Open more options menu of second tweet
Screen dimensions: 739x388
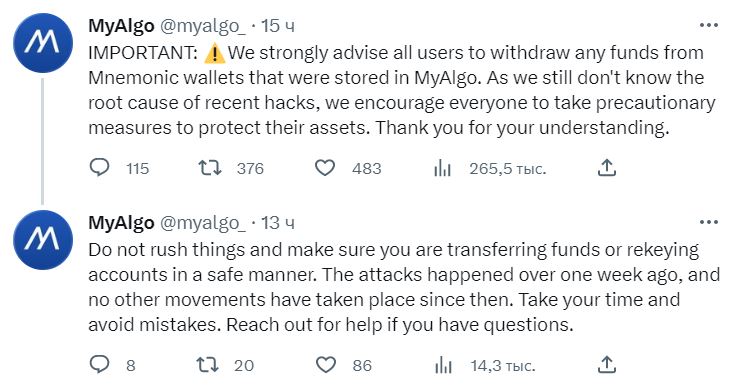709,222
